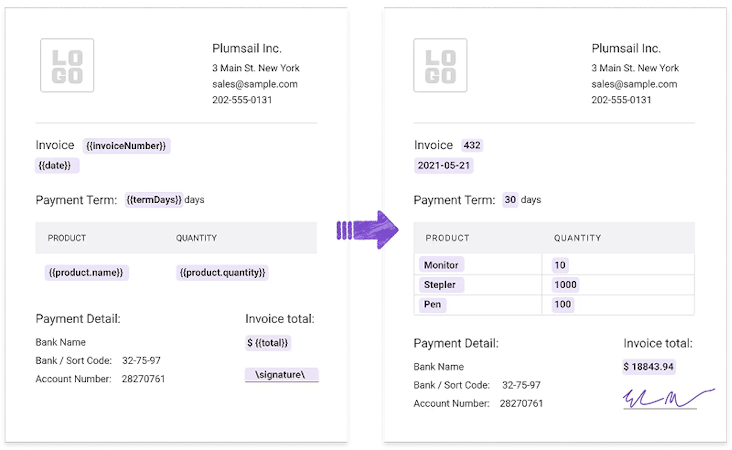This screenshot has height=450, width=732.
Task: Select the {{product.name}} template token
Action: pyautogui.click(x=88, y=272)
